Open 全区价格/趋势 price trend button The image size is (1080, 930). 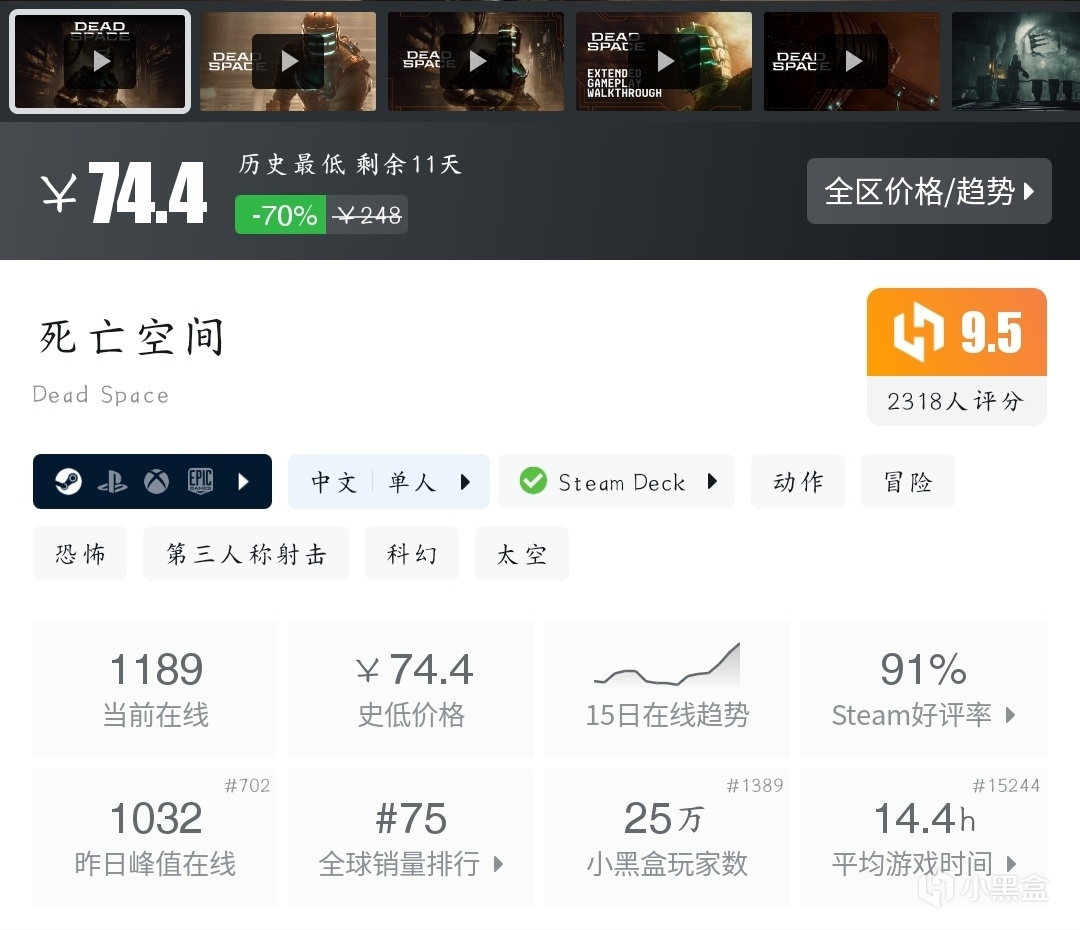929,191
